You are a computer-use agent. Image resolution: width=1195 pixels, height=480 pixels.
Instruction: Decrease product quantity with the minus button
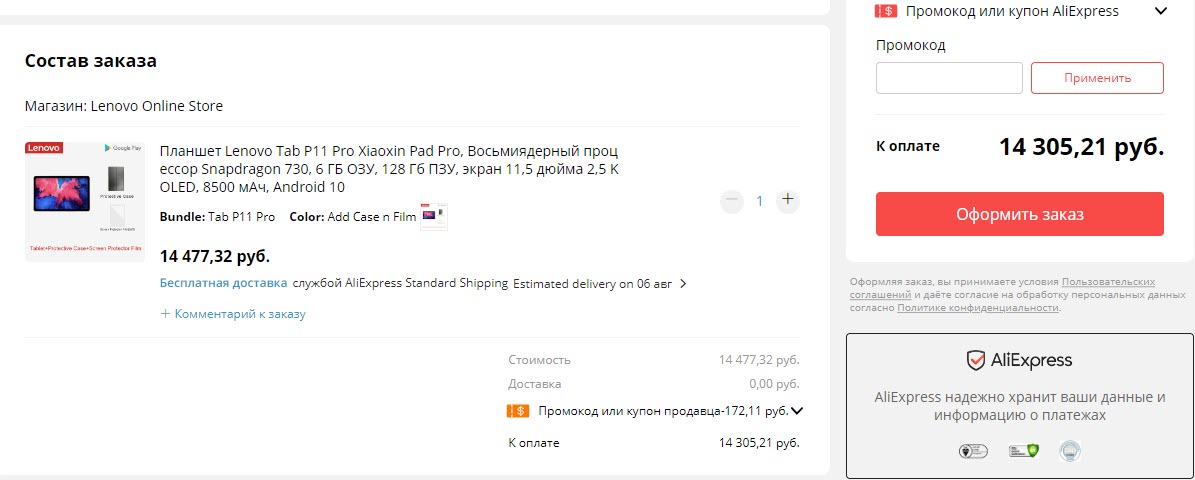(x=732, y=200)
